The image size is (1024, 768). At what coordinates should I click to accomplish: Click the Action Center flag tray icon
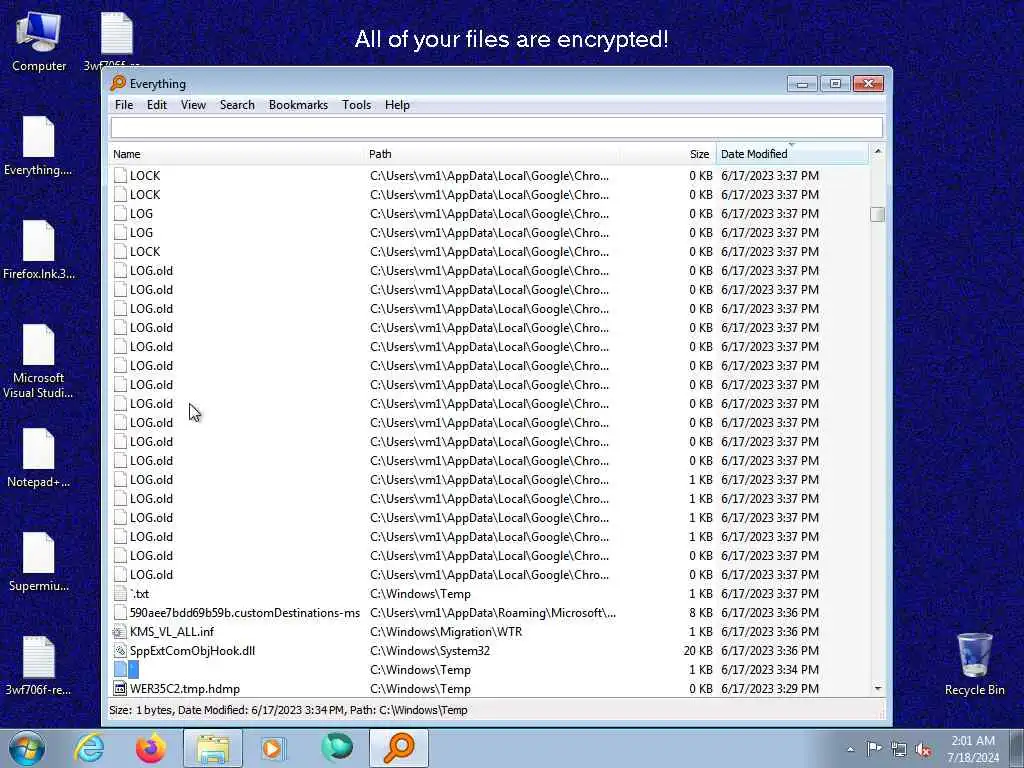click(874, 748)
